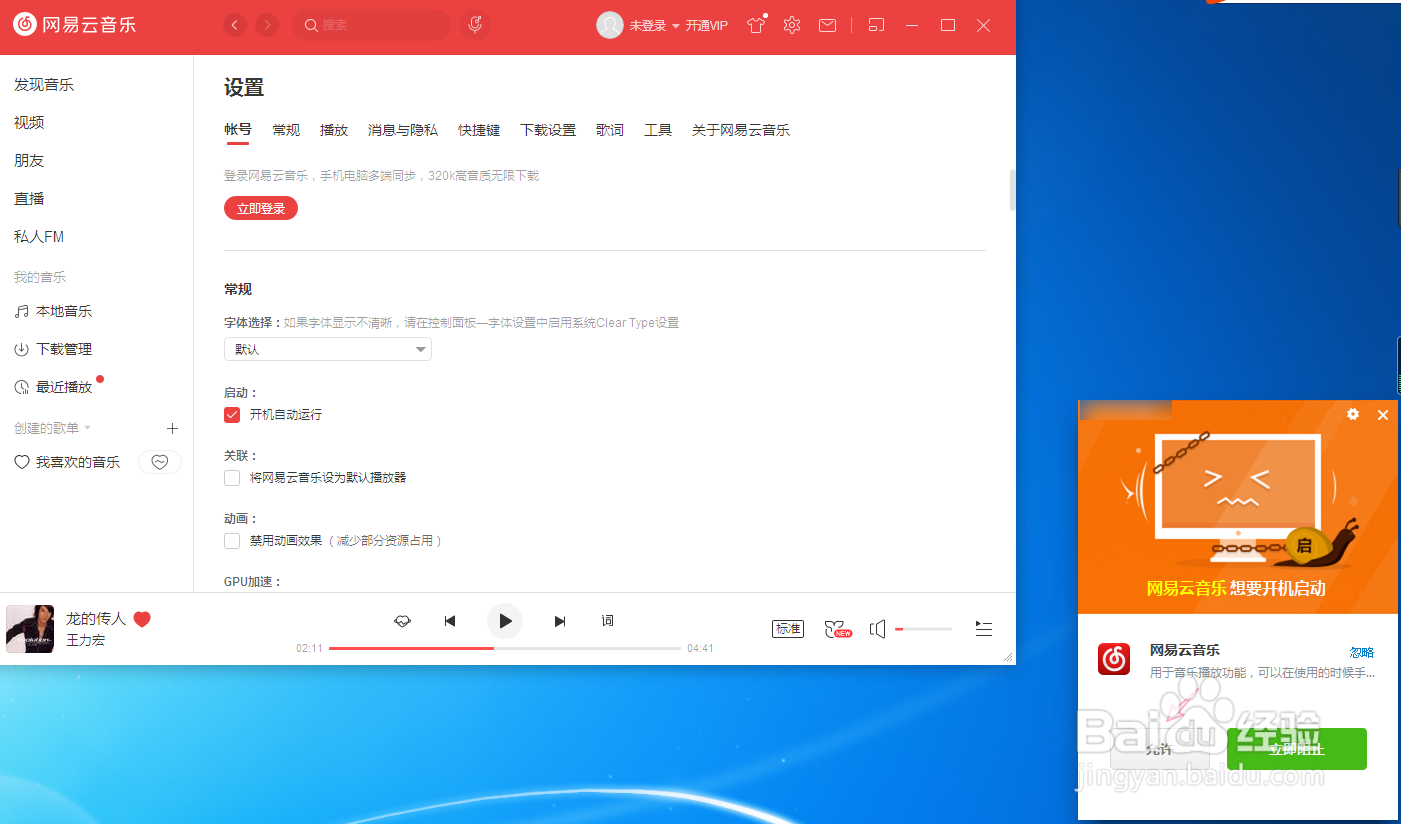The width and height of the screenshot is (1401, 824).
Task: Click the microphone listen-to-identify icon
Action: 476,25
